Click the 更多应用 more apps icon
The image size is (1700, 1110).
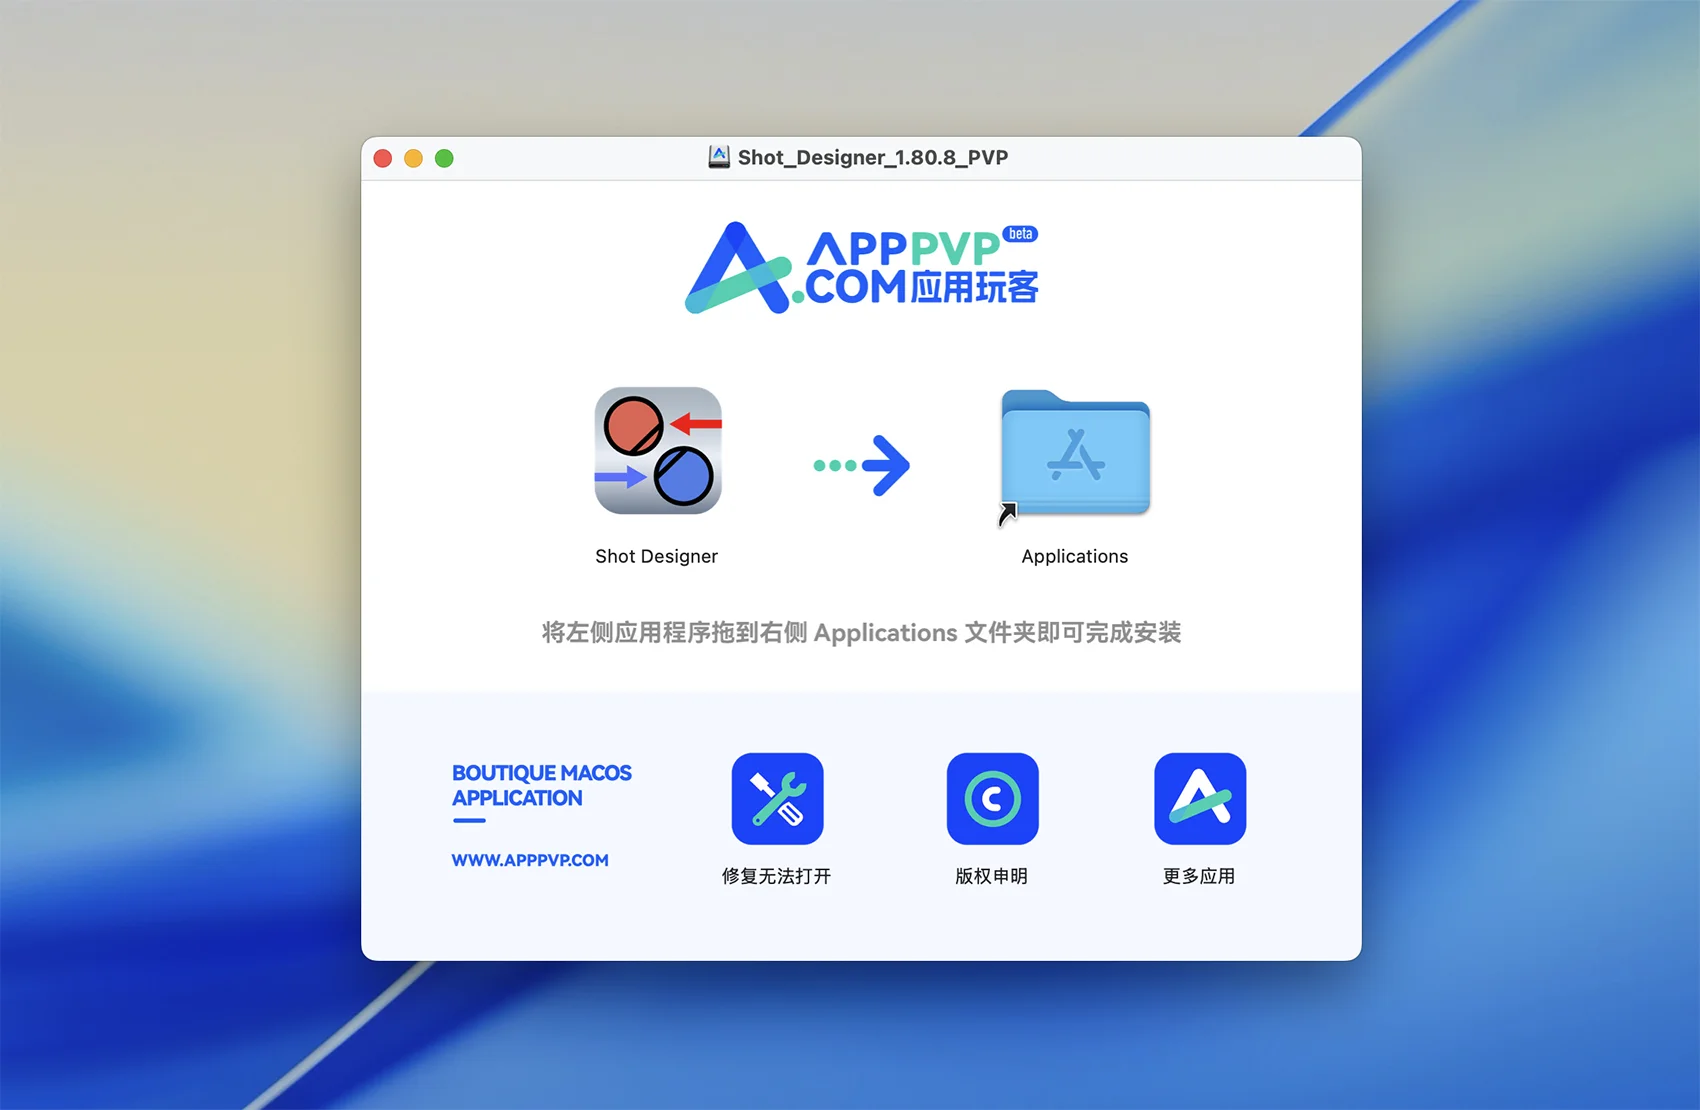coord(1199,798)
